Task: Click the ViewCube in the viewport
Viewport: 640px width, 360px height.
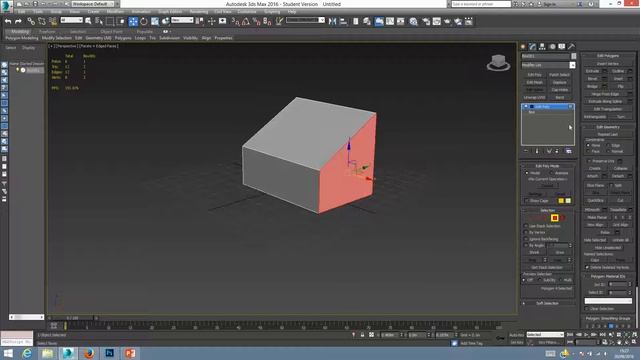Action: 498,62
